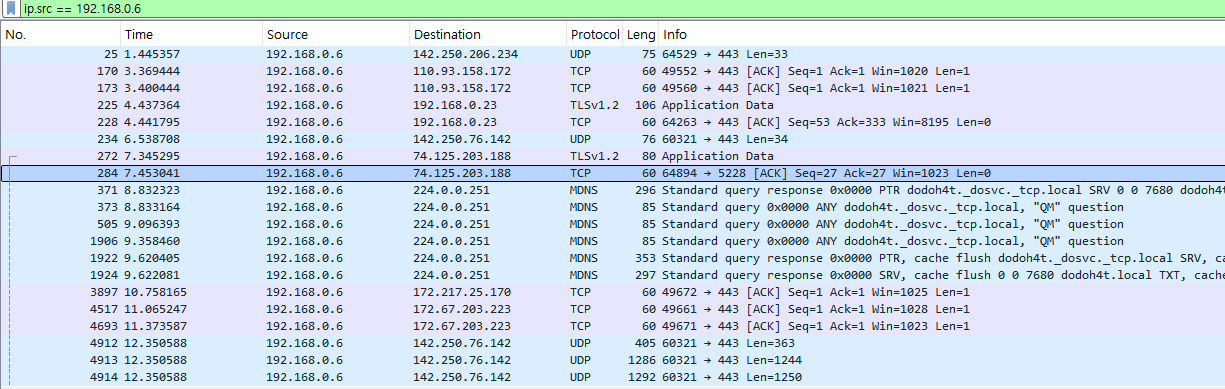Click the display filter bookmark icon
The image size is (1225, 389).
click(10, 9)
